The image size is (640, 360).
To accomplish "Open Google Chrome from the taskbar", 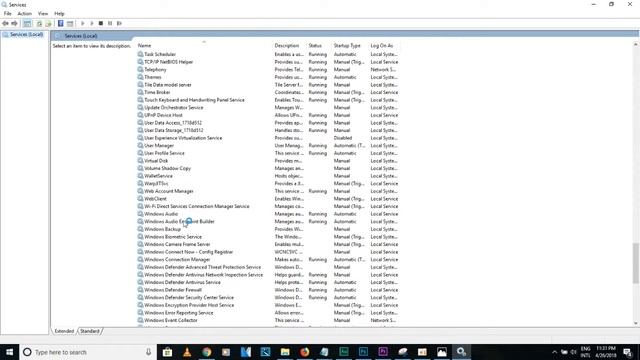I will 207,352.
